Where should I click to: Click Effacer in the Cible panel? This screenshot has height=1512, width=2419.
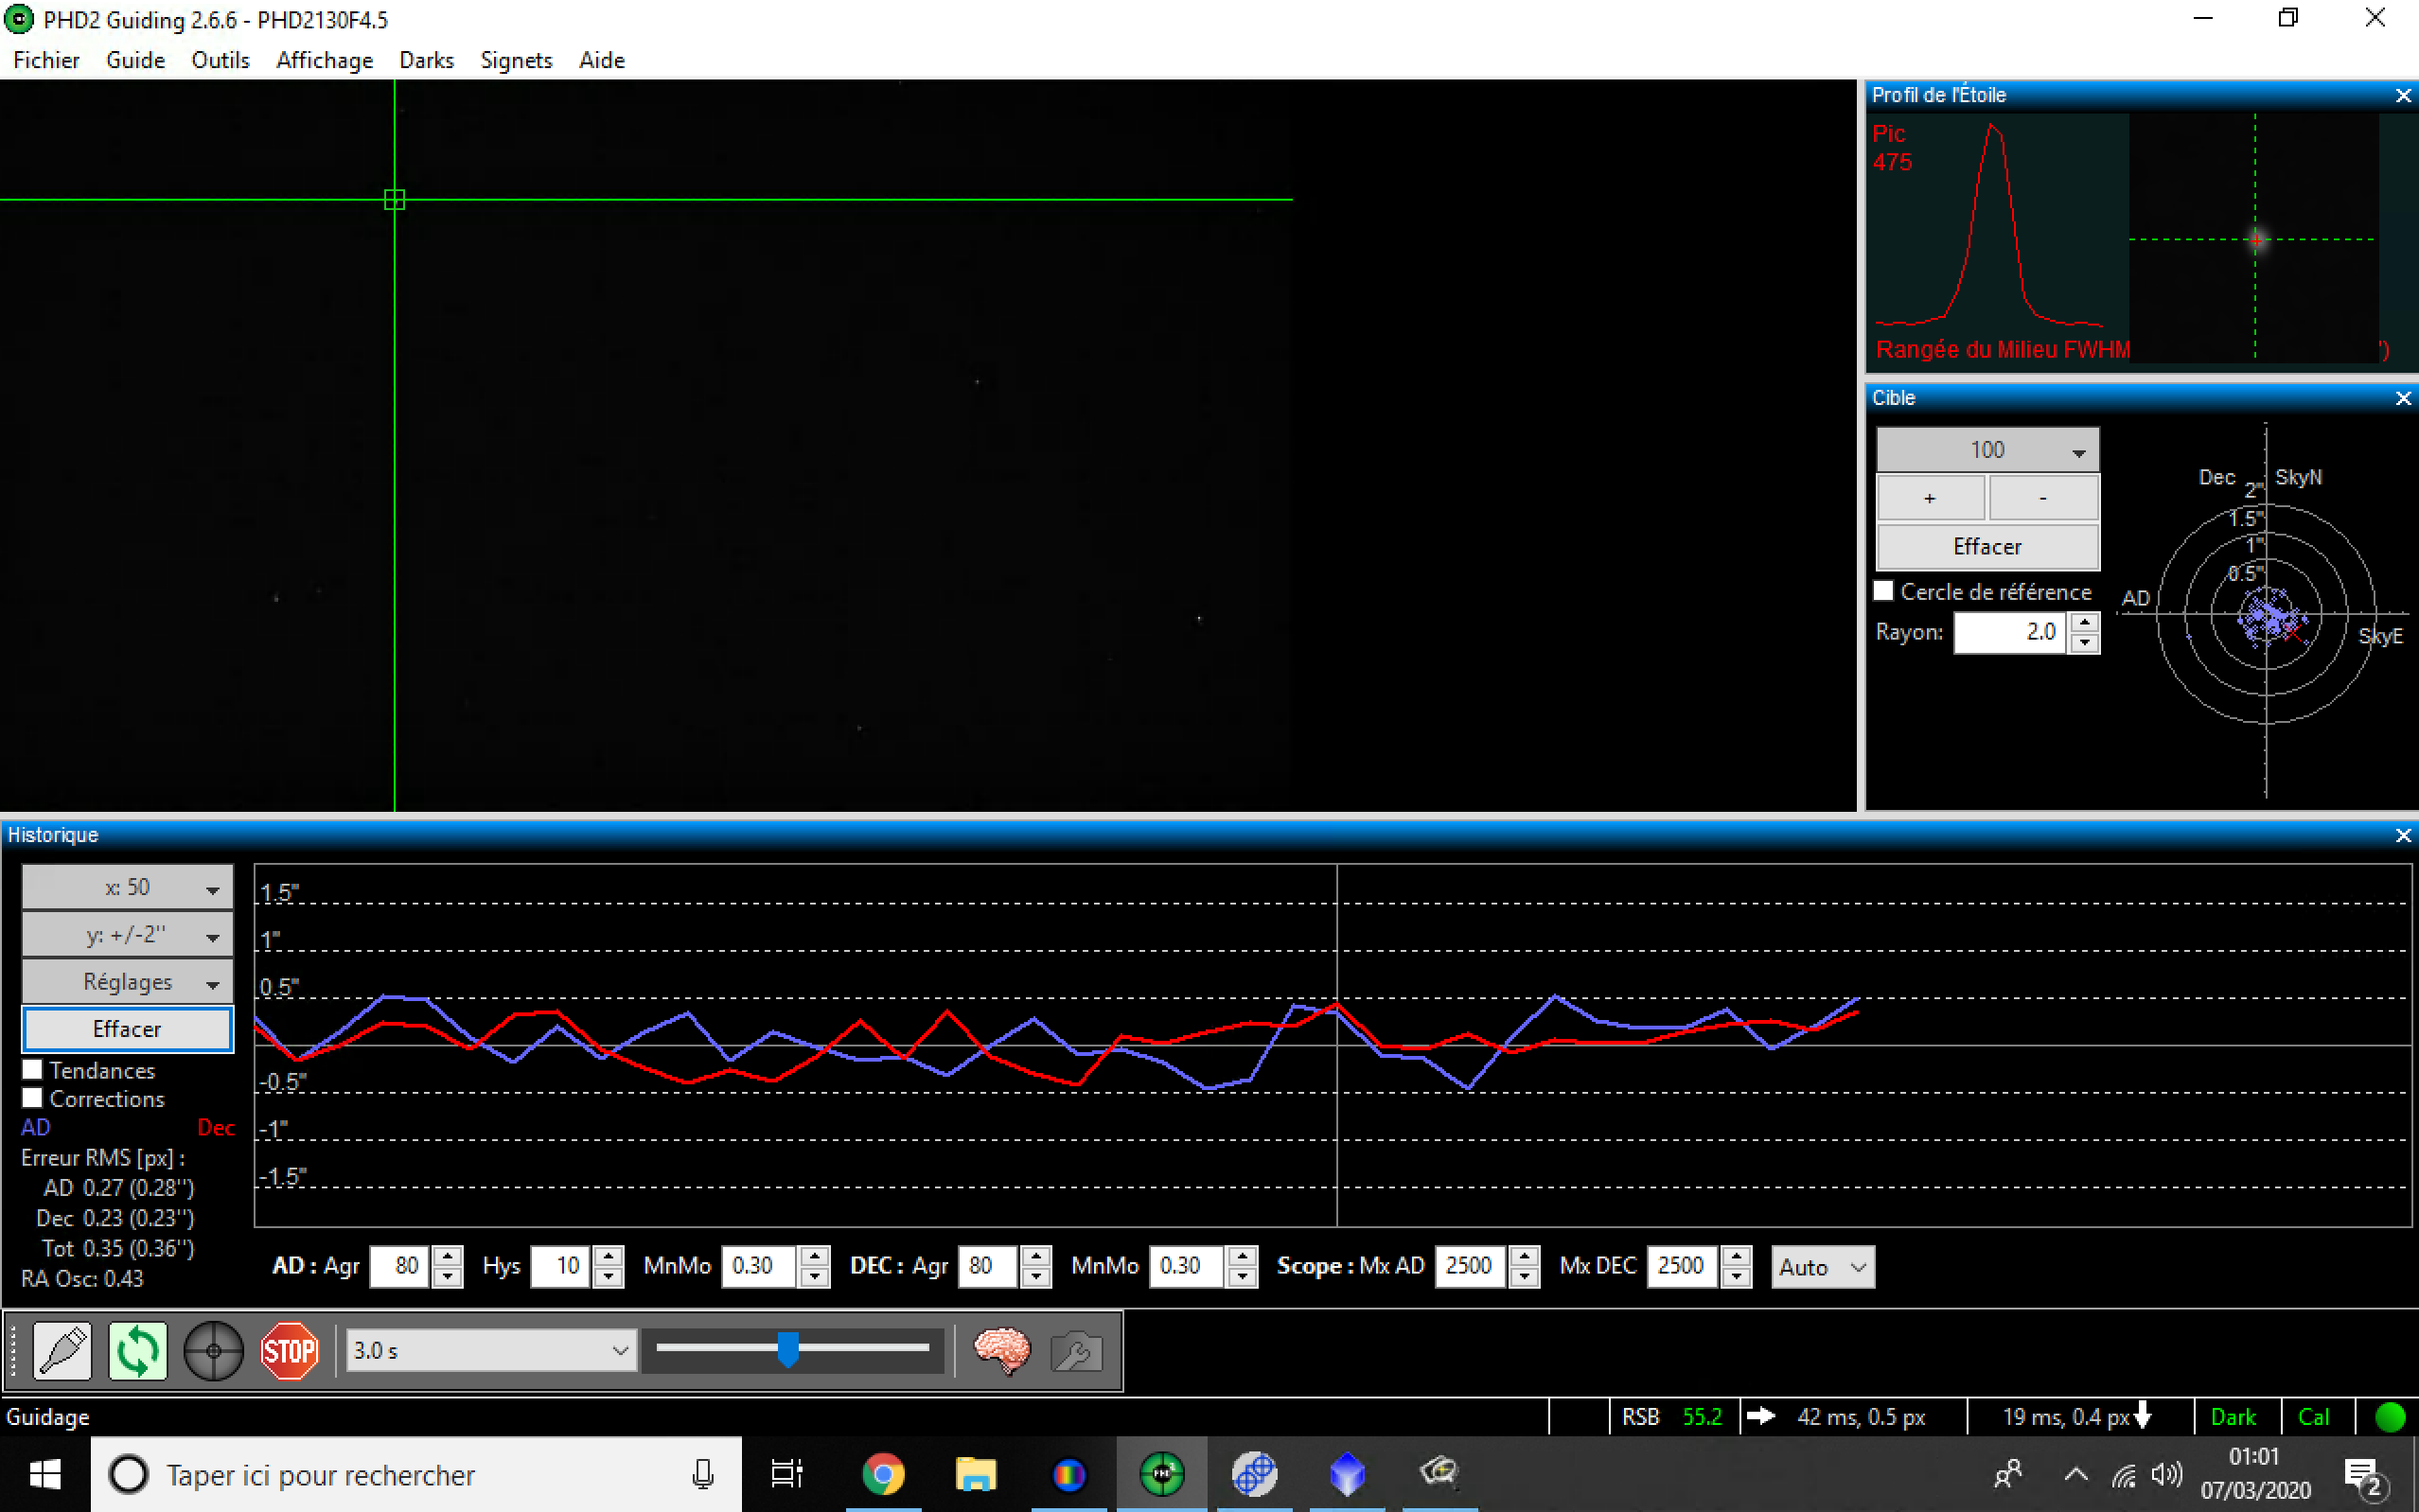1987,546
